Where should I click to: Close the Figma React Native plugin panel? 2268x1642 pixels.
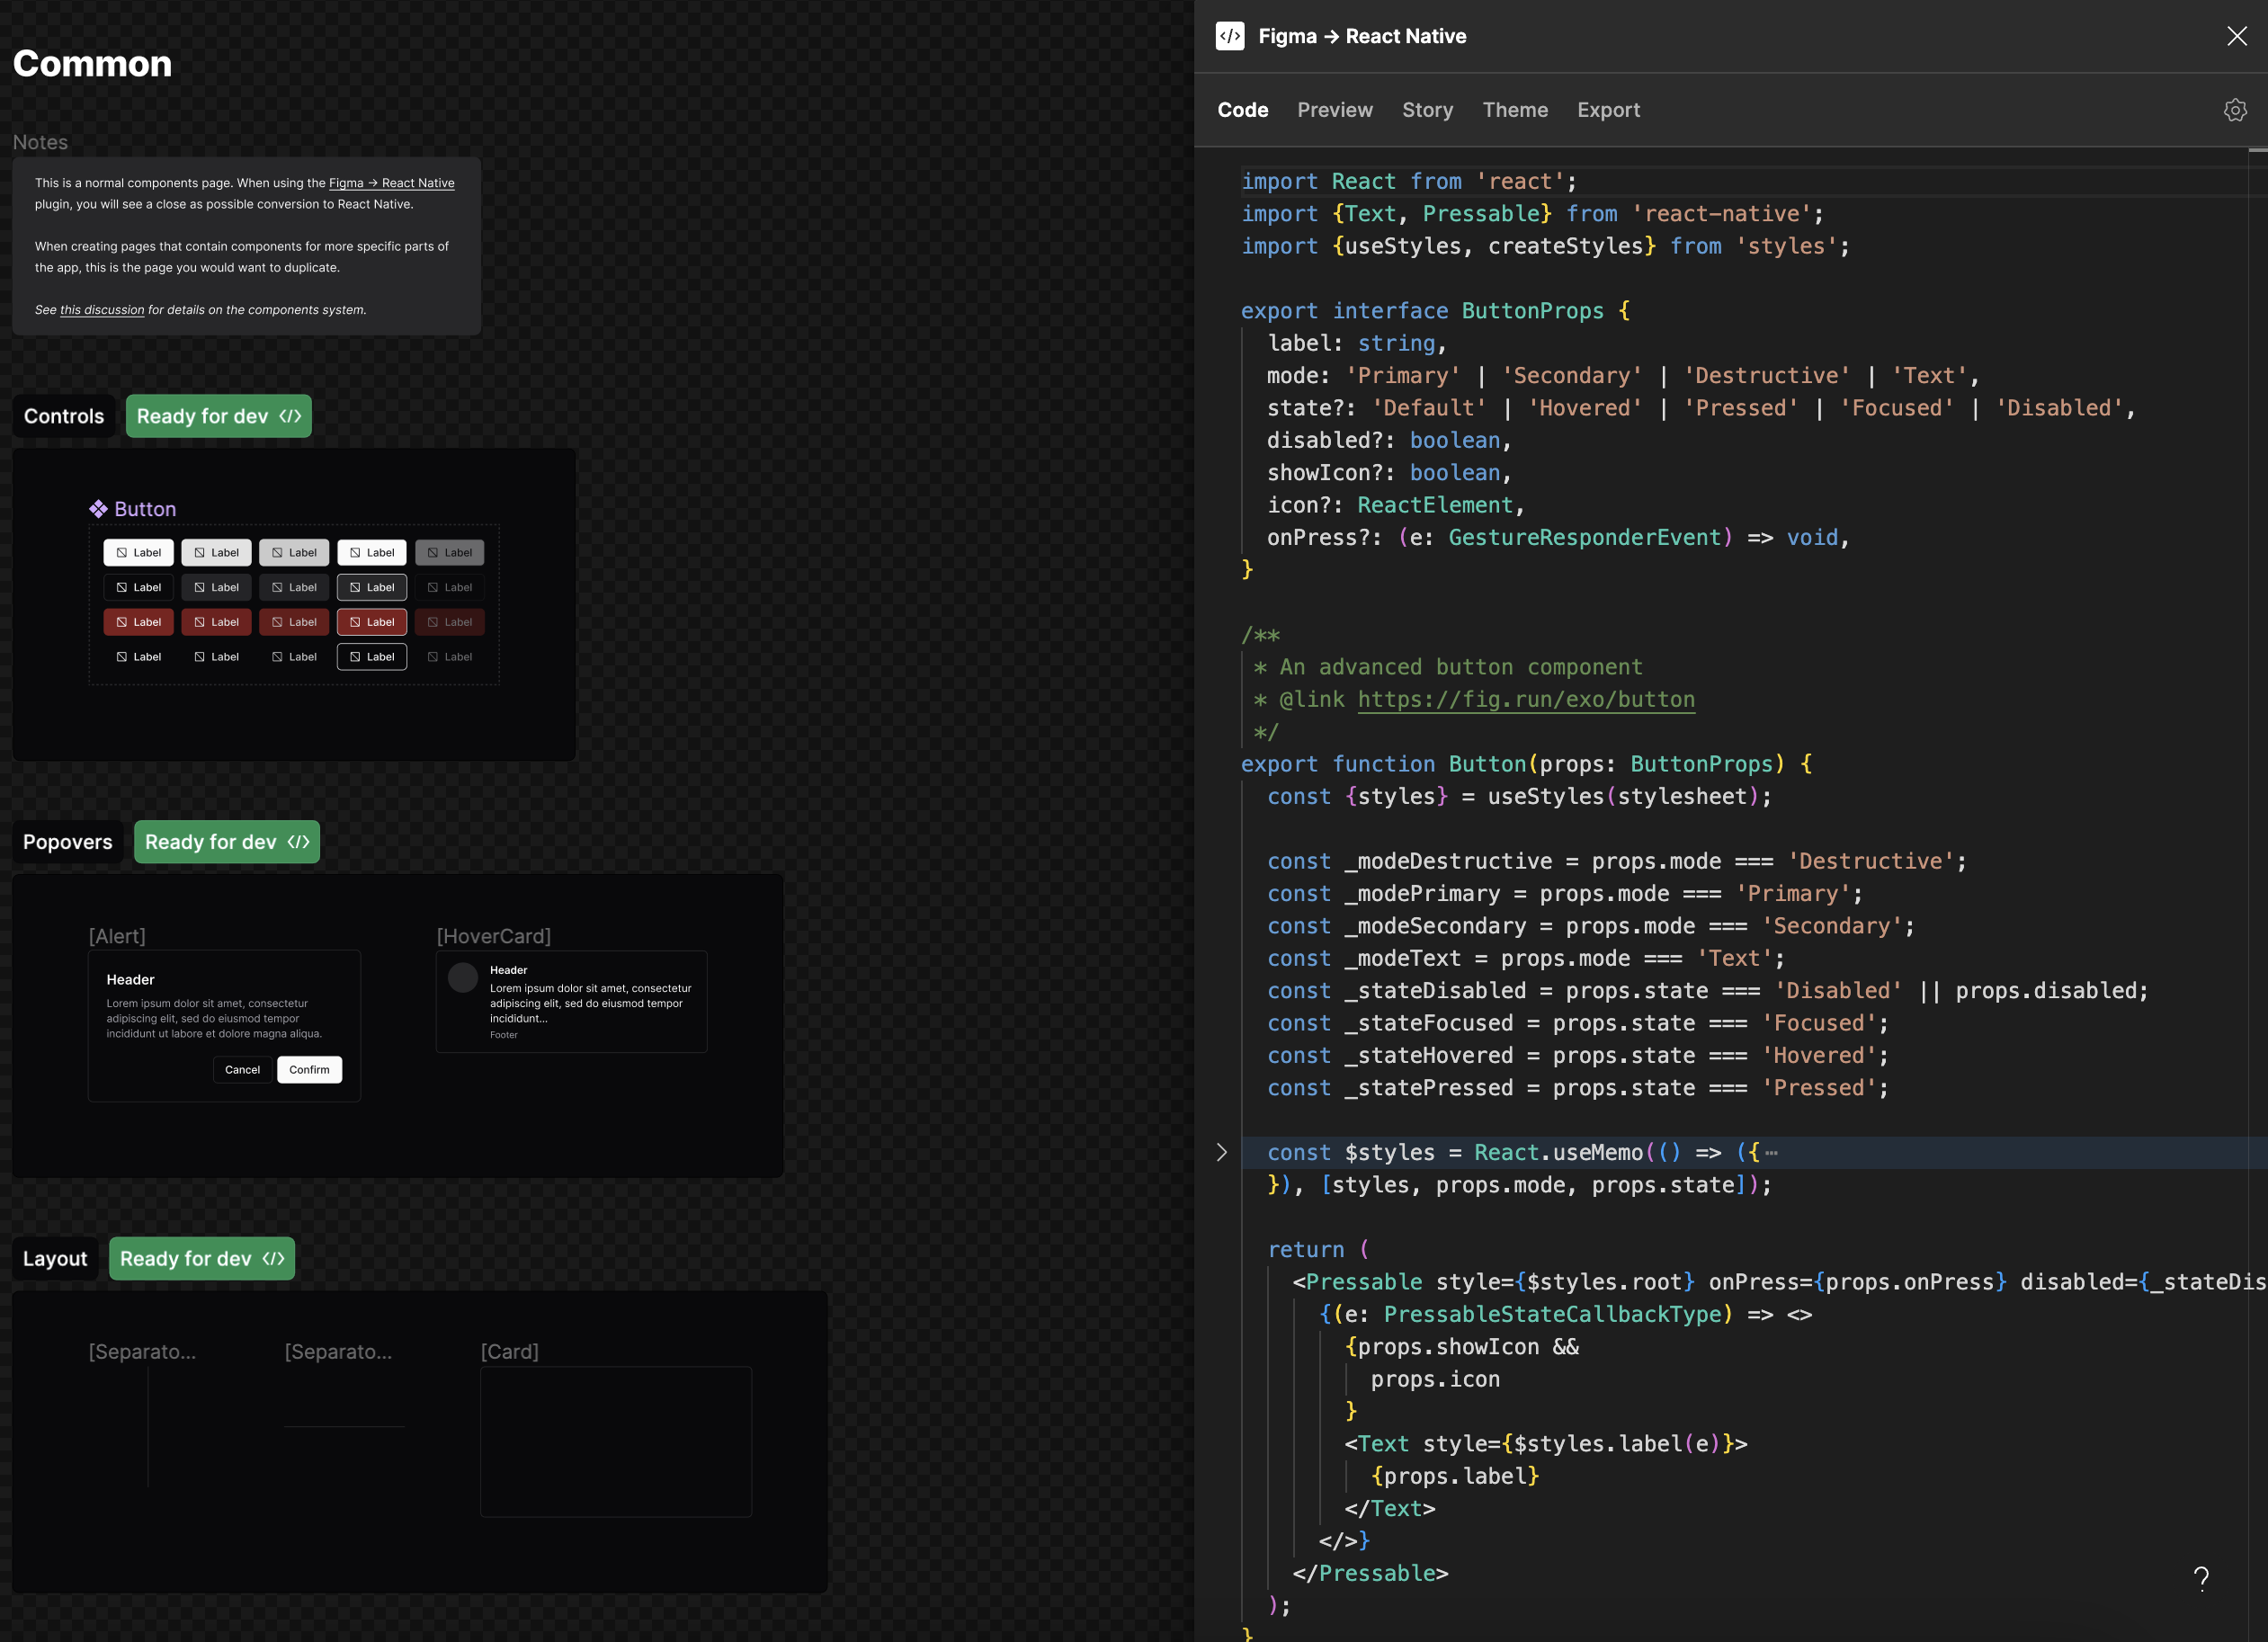point(2237,36)
